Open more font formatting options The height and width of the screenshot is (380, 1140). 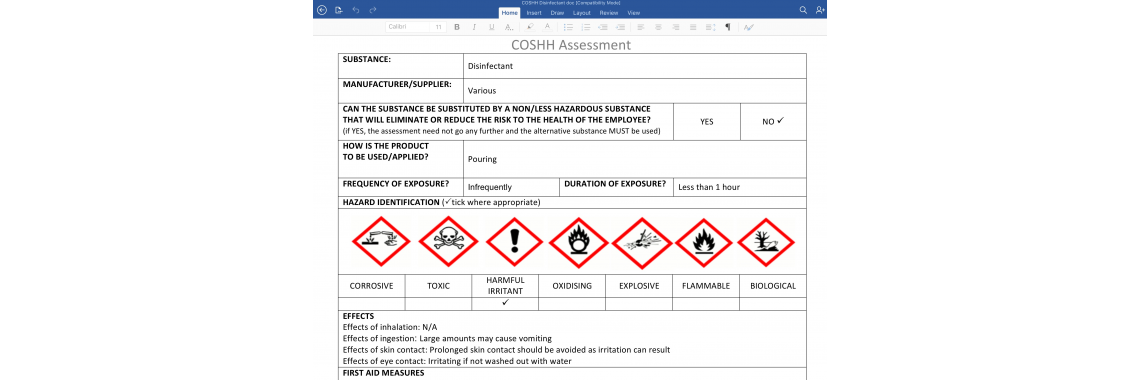coord(510,27)
